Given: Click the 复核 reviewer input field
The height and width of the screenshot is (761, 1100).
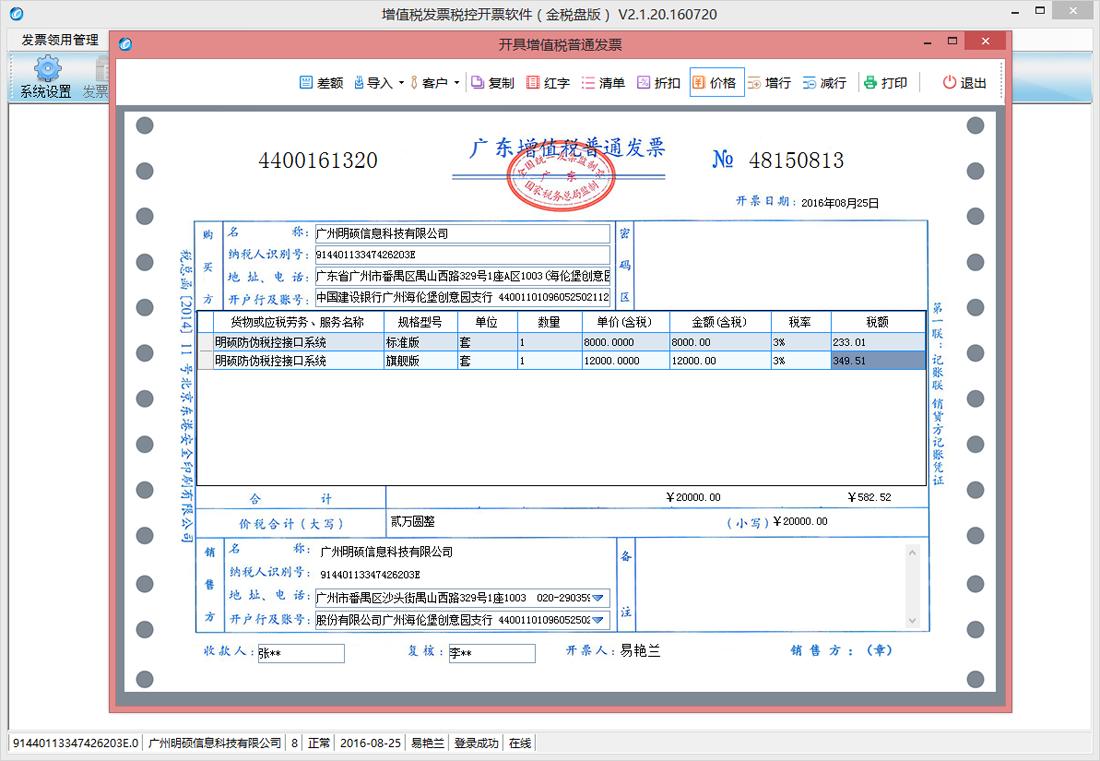Looking at the screenshot, I should tap(490, 654).
